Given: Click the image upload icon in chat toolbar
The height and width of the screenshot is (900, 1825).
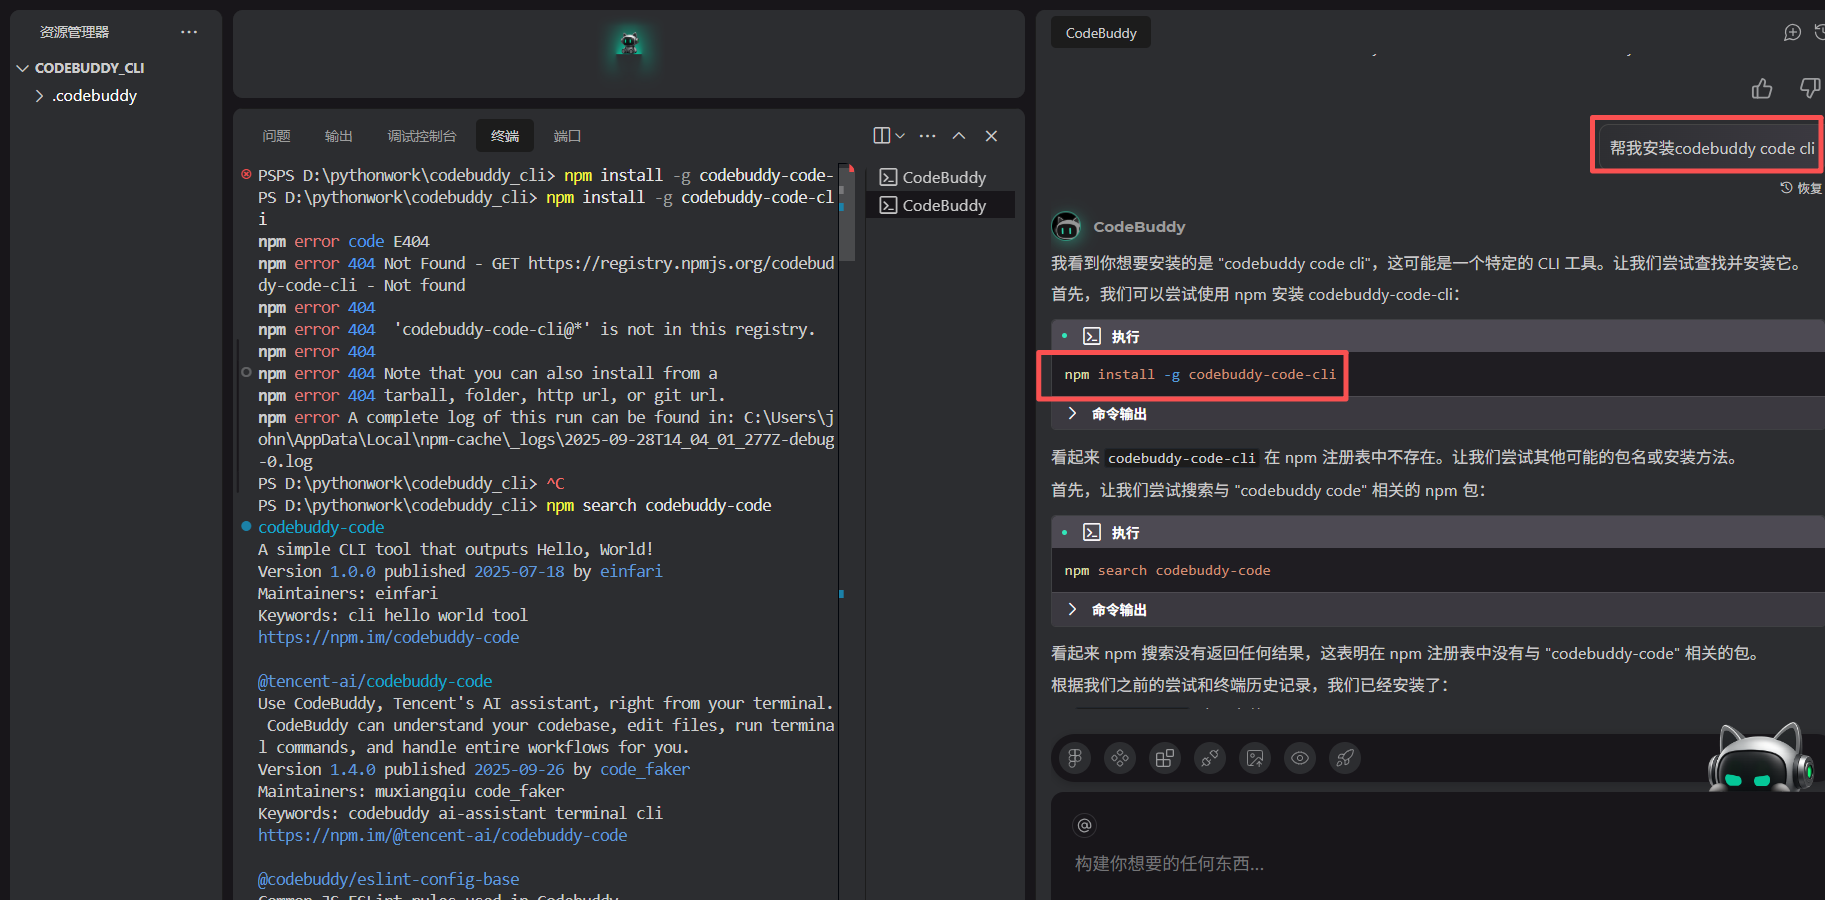Looking at the screenshot, I should (x=1255, y=758).
